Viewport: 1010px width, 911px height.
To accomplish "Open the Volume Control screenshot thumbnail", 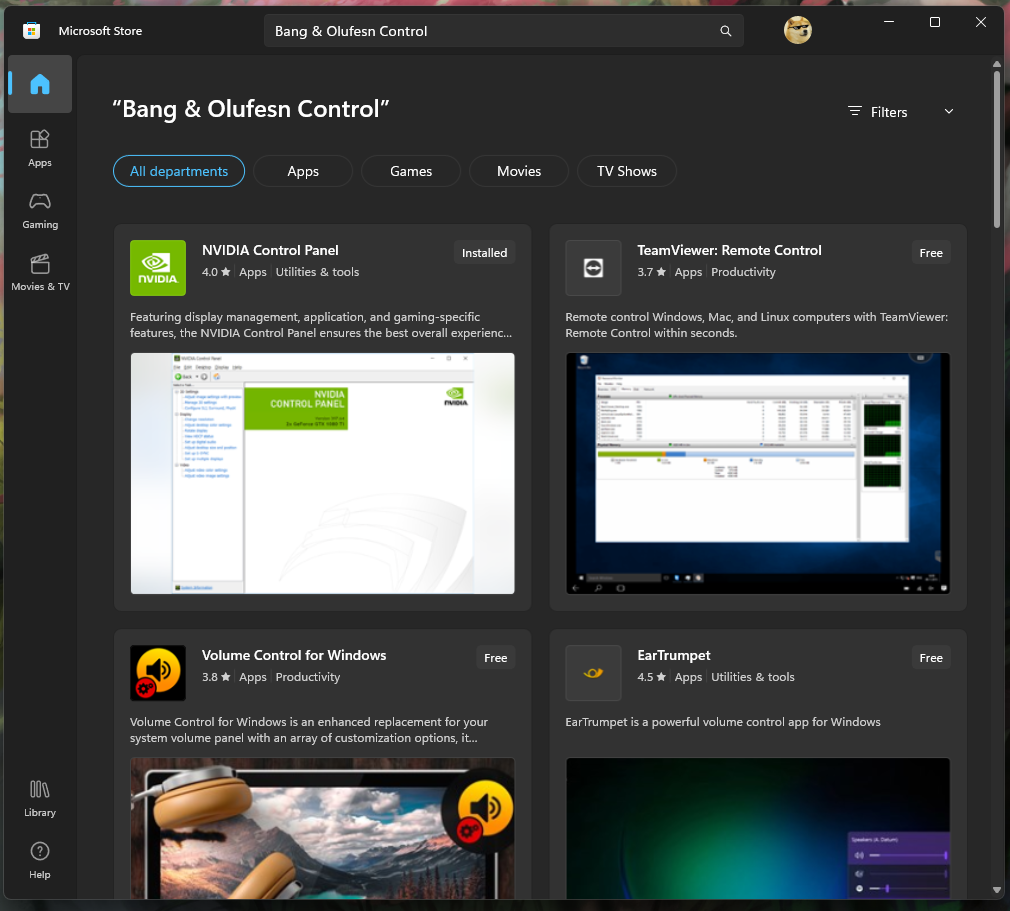I will point(323,828).
